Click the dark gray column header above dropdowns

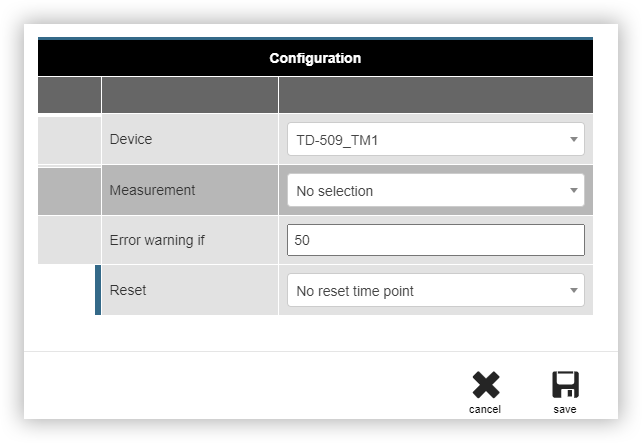pyautogui.click(x=436, y=95)
